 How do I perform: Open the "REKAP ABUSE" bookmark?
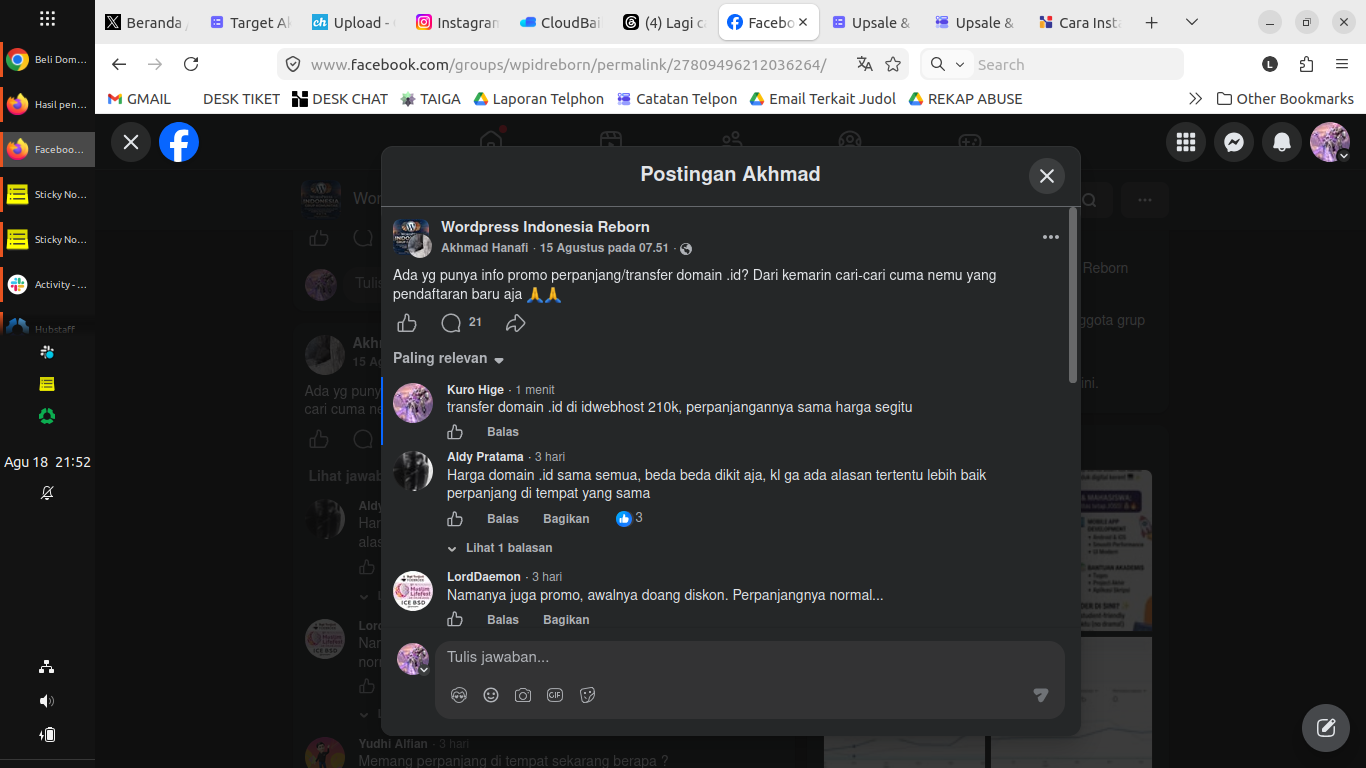coord(965,99)
